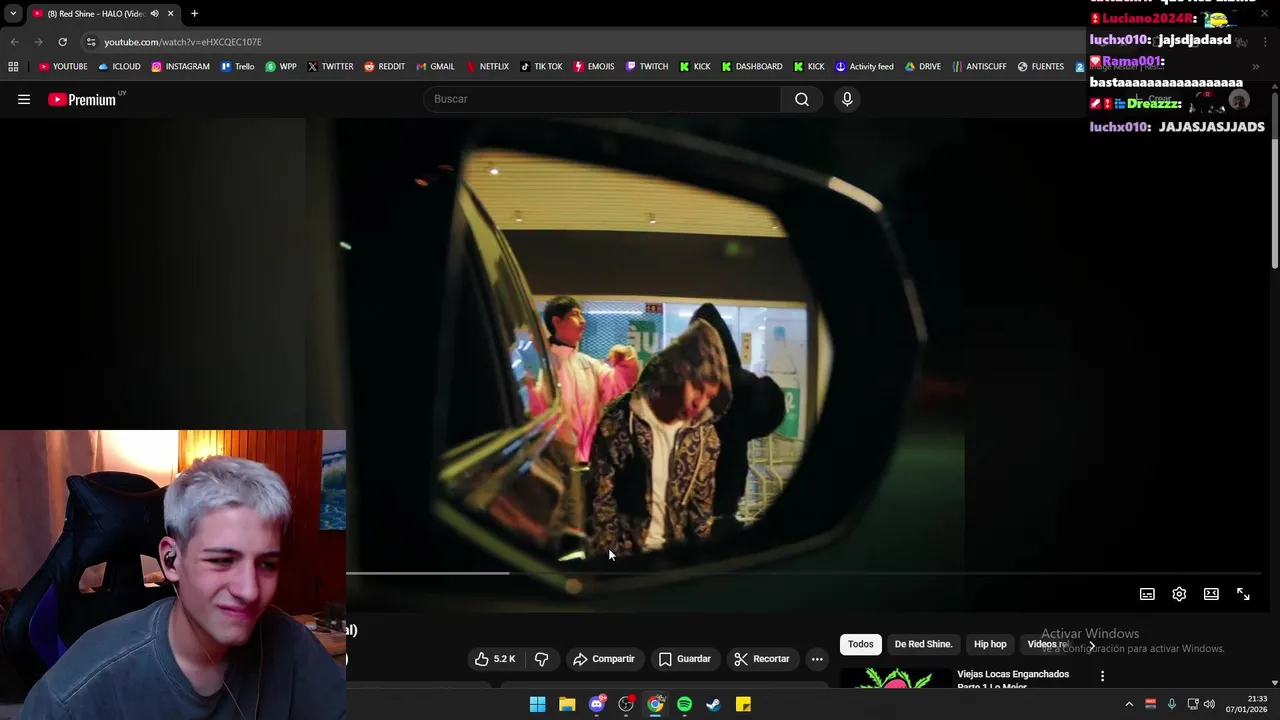The width and height of the screenshot is (1280, 720).
Task: Select the Todos filter chip
Action: (x=860, y=644)
